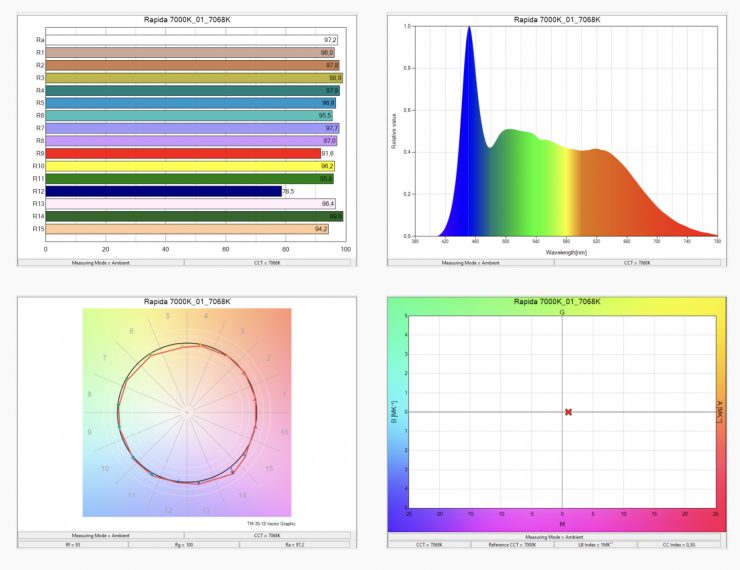Click 'Wavelength[nm]' axis label on spectrum chart

click(x=567, y=254)
